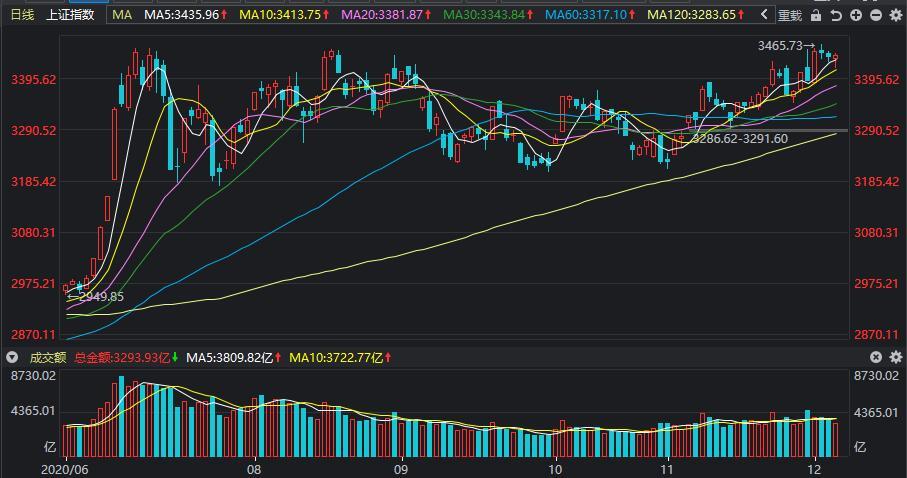Viewport: 907px width, 478px height.
Task: Click the lock icon in chart toolbar
Action: click(x=816, y=15)
